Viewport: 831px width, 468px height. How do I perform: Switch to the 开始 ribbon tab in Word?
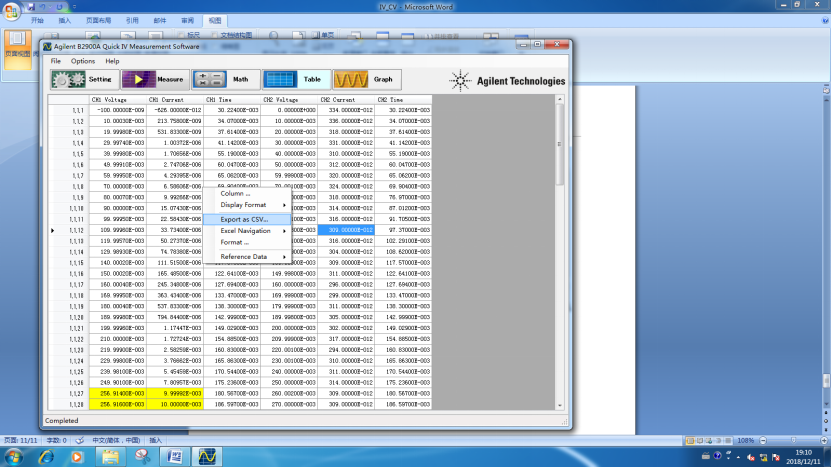click(x=37, y=21)
